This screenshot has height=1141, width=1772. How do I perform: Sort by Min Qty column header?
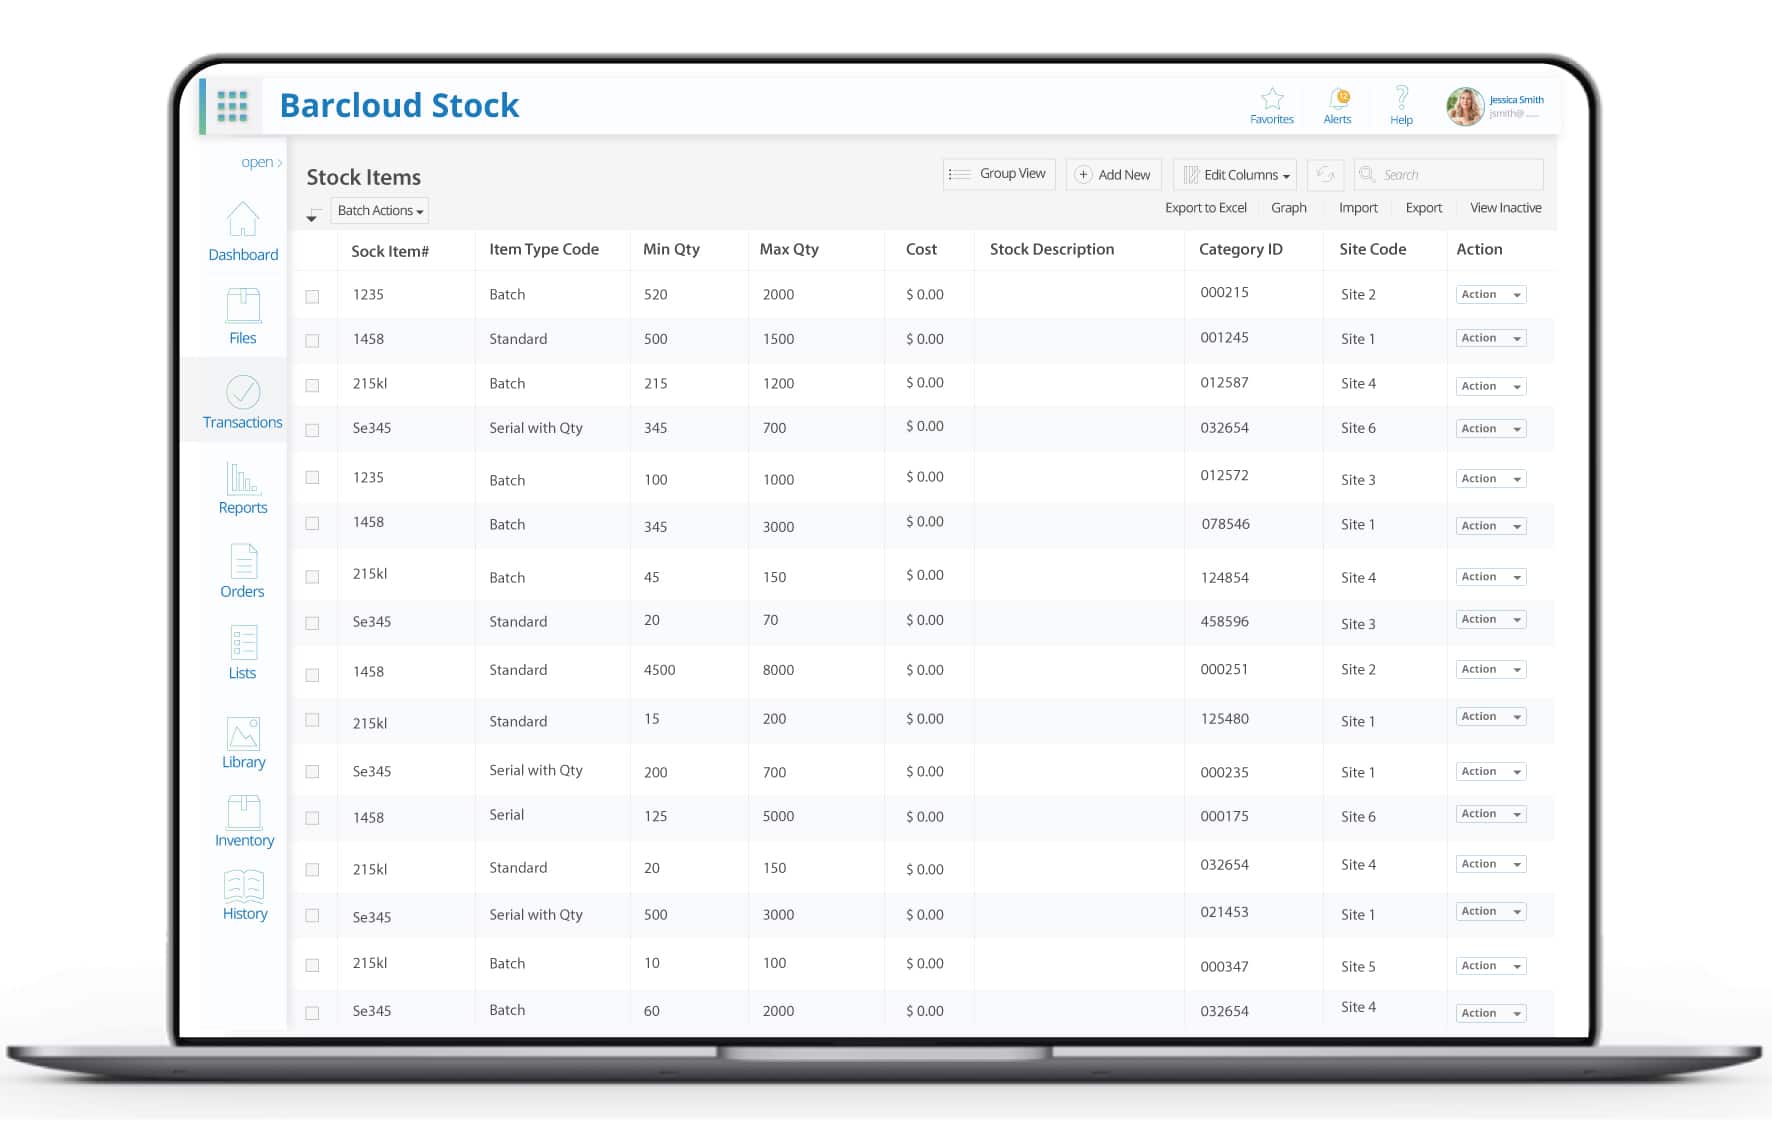tap(671, 249)
